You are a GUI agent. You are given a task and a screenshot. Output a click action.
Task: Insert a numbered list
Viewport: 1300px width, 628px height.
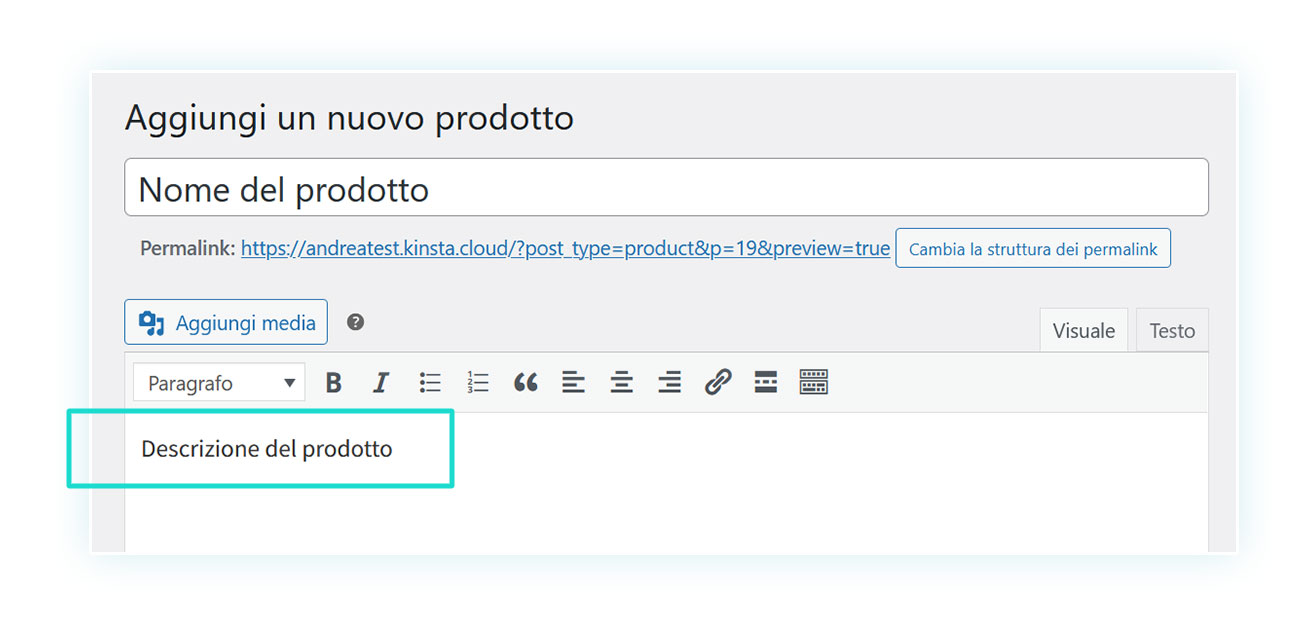[478, 383]
